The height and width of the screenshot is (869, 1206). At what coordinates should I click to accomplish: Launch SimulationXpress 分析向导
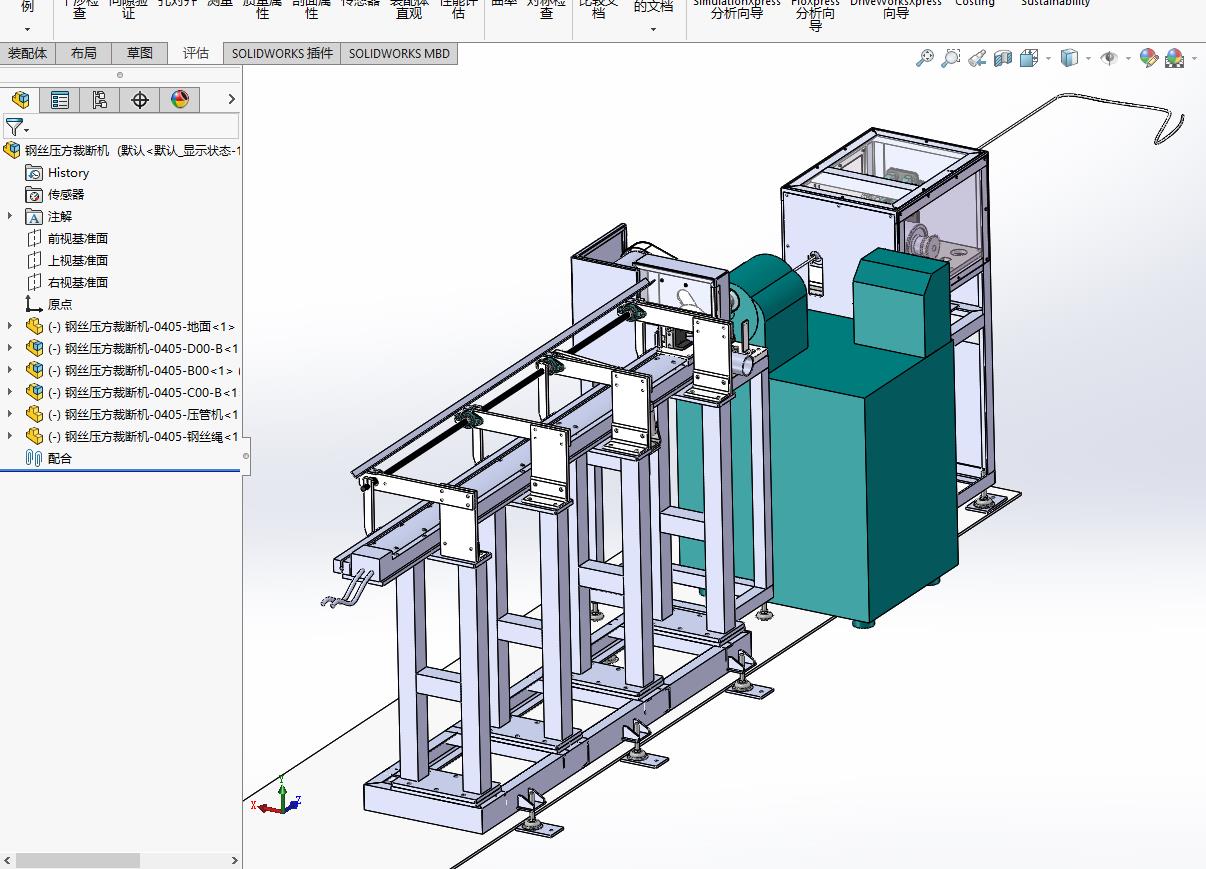737,10
